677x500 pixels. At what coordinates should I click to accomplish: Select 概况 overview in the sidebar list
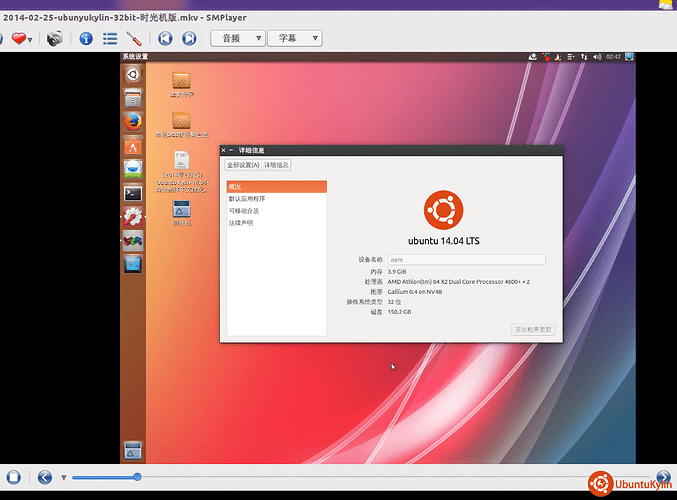coord(277,187)
